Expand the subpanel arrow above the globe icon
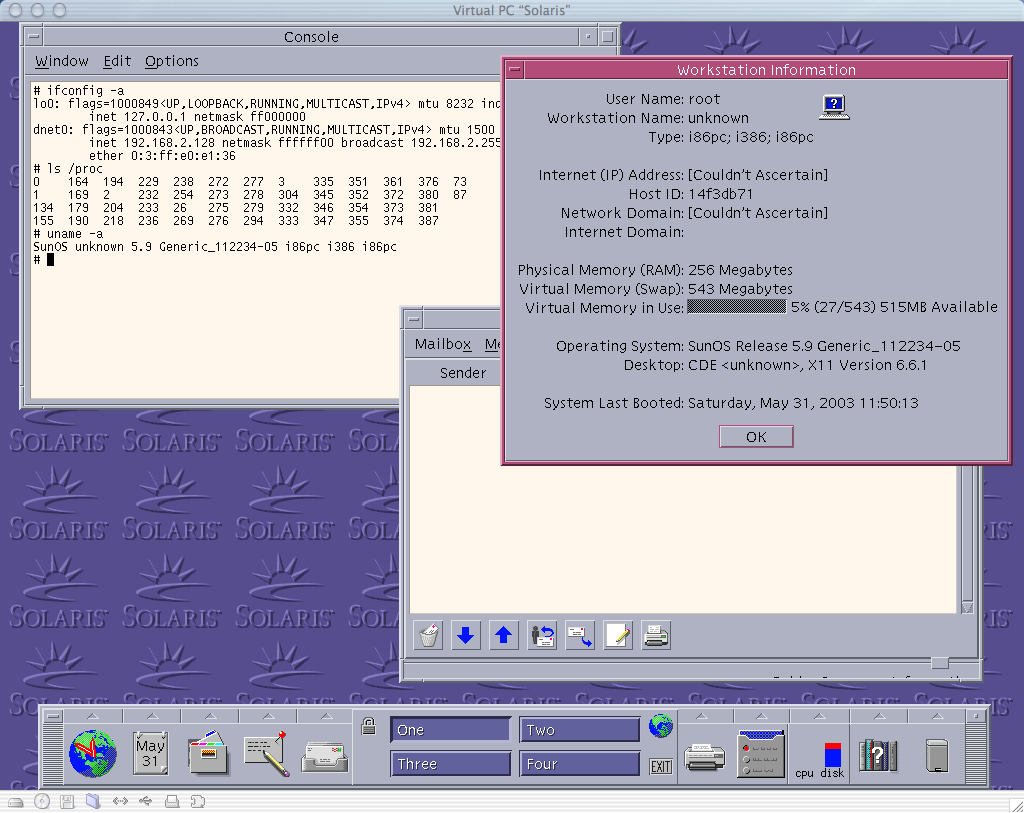This screenshot has height=813, width=1024. click(93, 716)
